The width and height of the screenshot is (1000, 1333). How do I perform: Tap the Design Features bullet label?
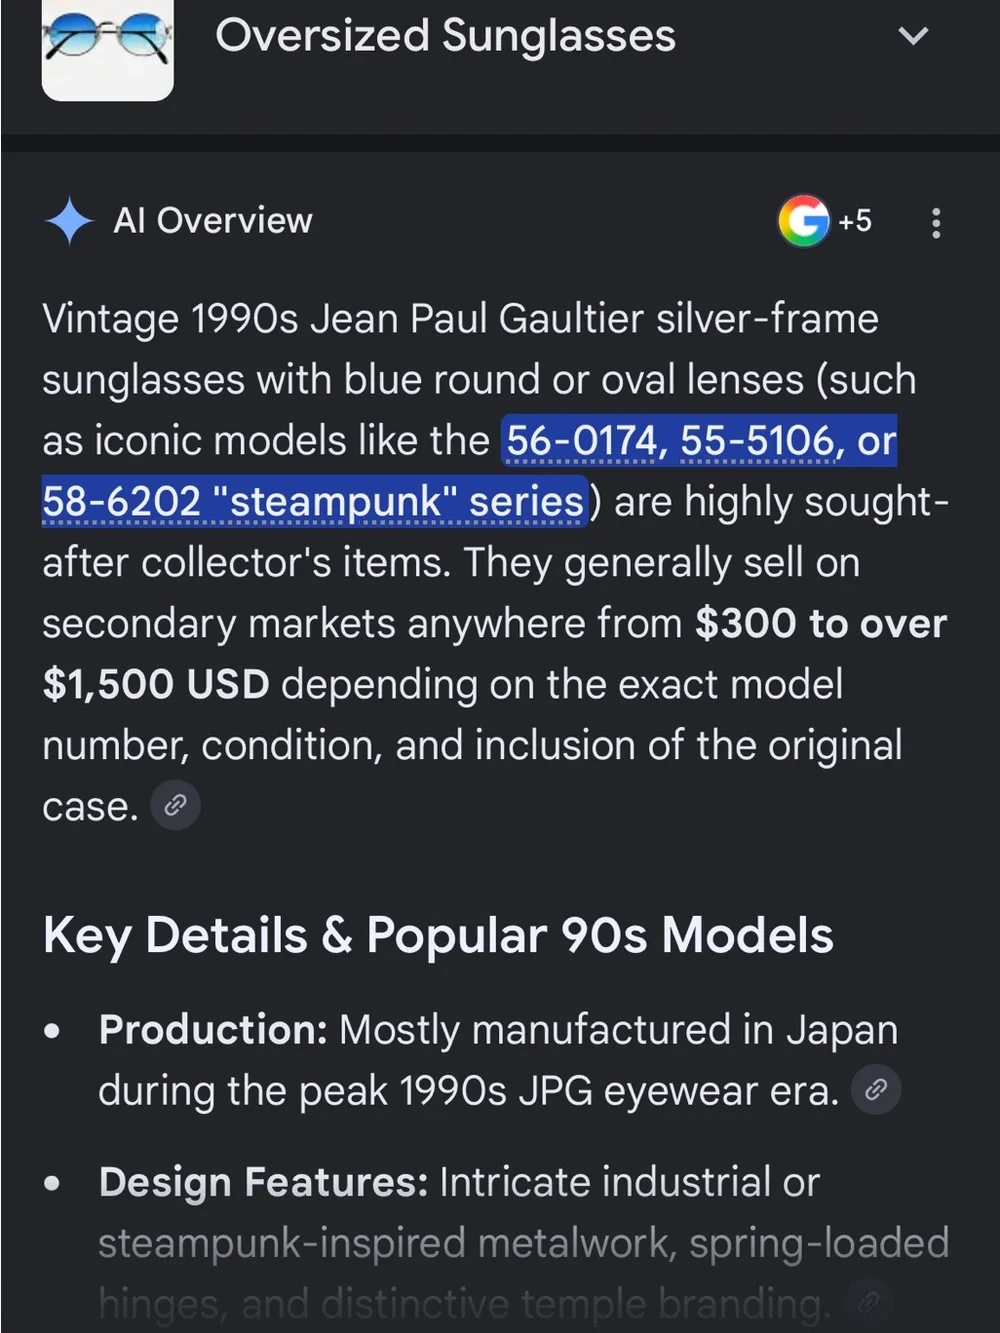pos(263,1182)
